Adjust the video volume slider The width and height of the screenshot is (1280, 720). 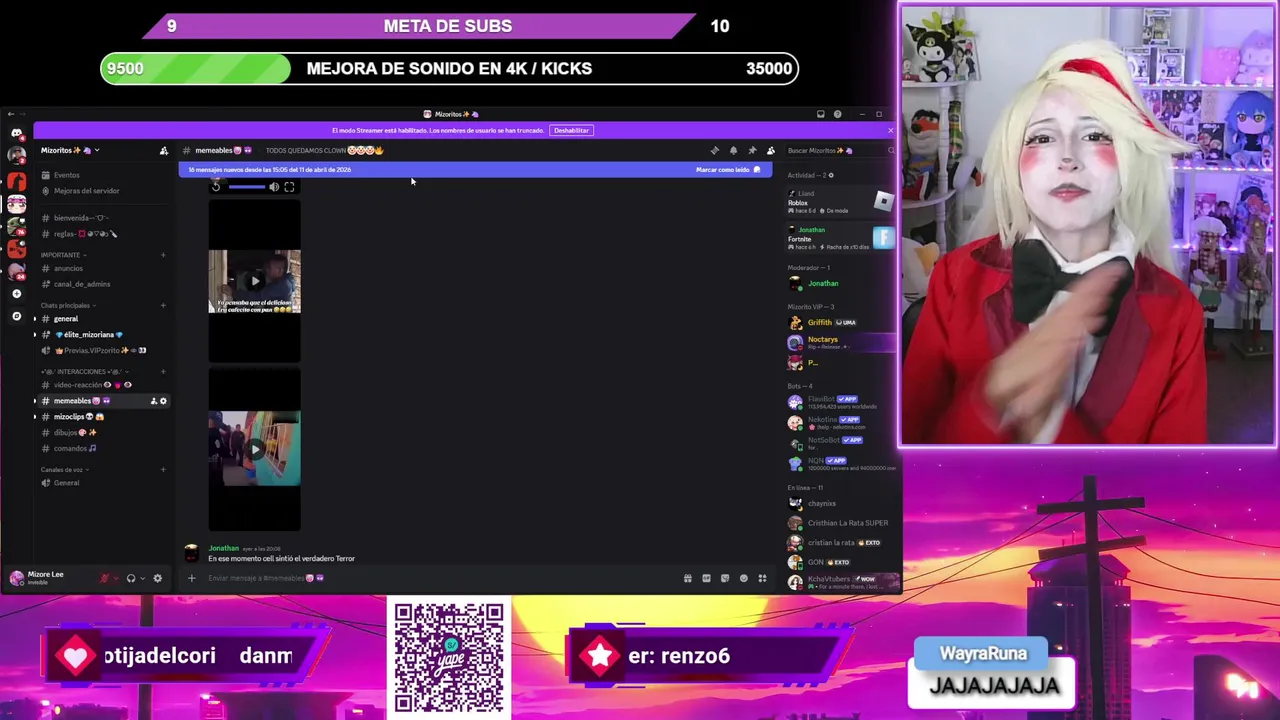tap(246, 187)
